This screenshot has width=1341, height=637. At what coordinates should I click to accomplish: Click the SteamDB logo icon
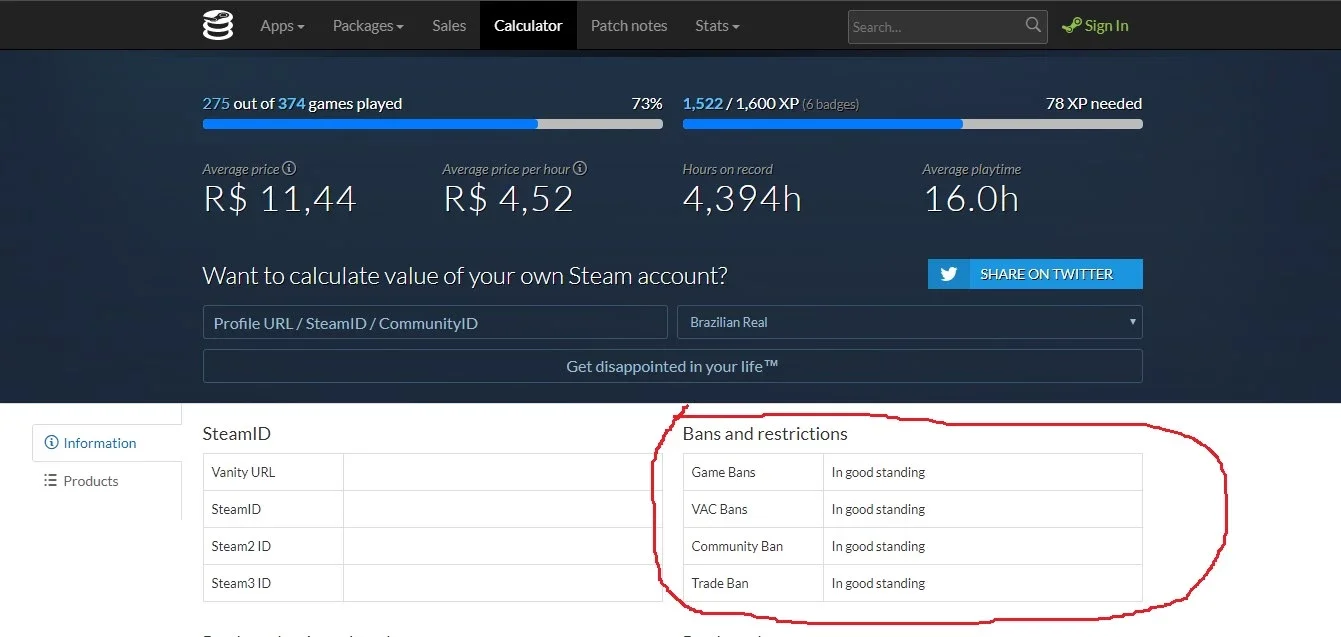click(217, 25)
